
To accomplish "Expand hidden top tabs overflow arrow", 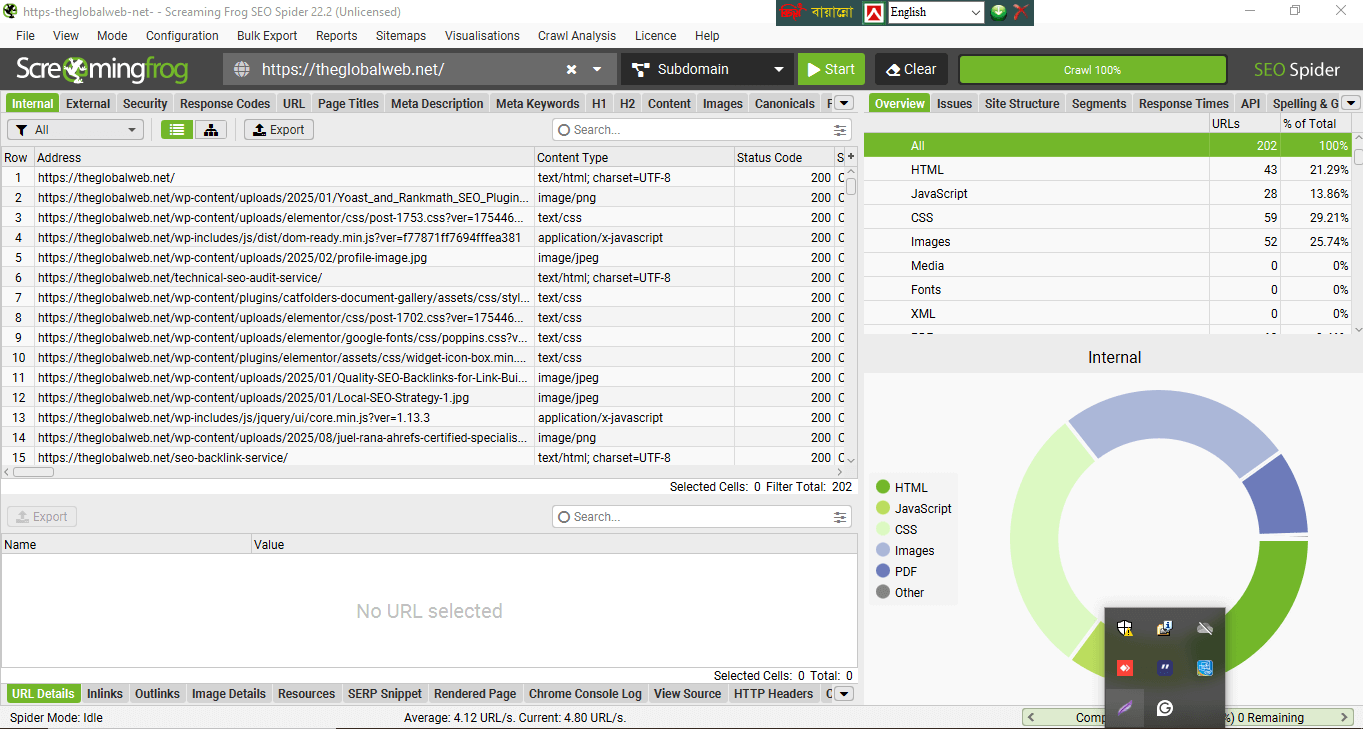I will click(x=843, y=103).
